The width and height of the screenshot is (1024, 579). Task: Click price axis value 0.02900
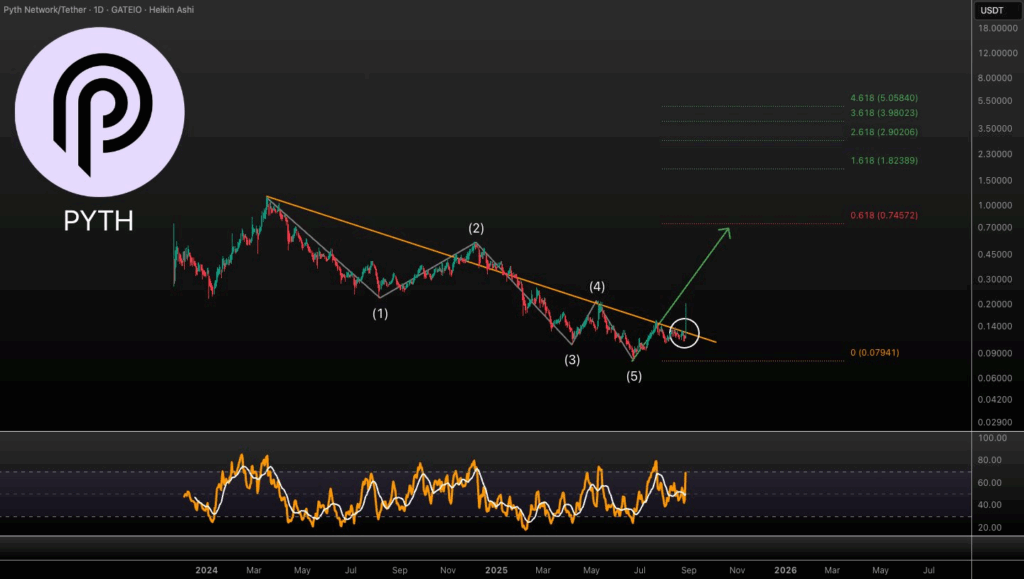997,422
